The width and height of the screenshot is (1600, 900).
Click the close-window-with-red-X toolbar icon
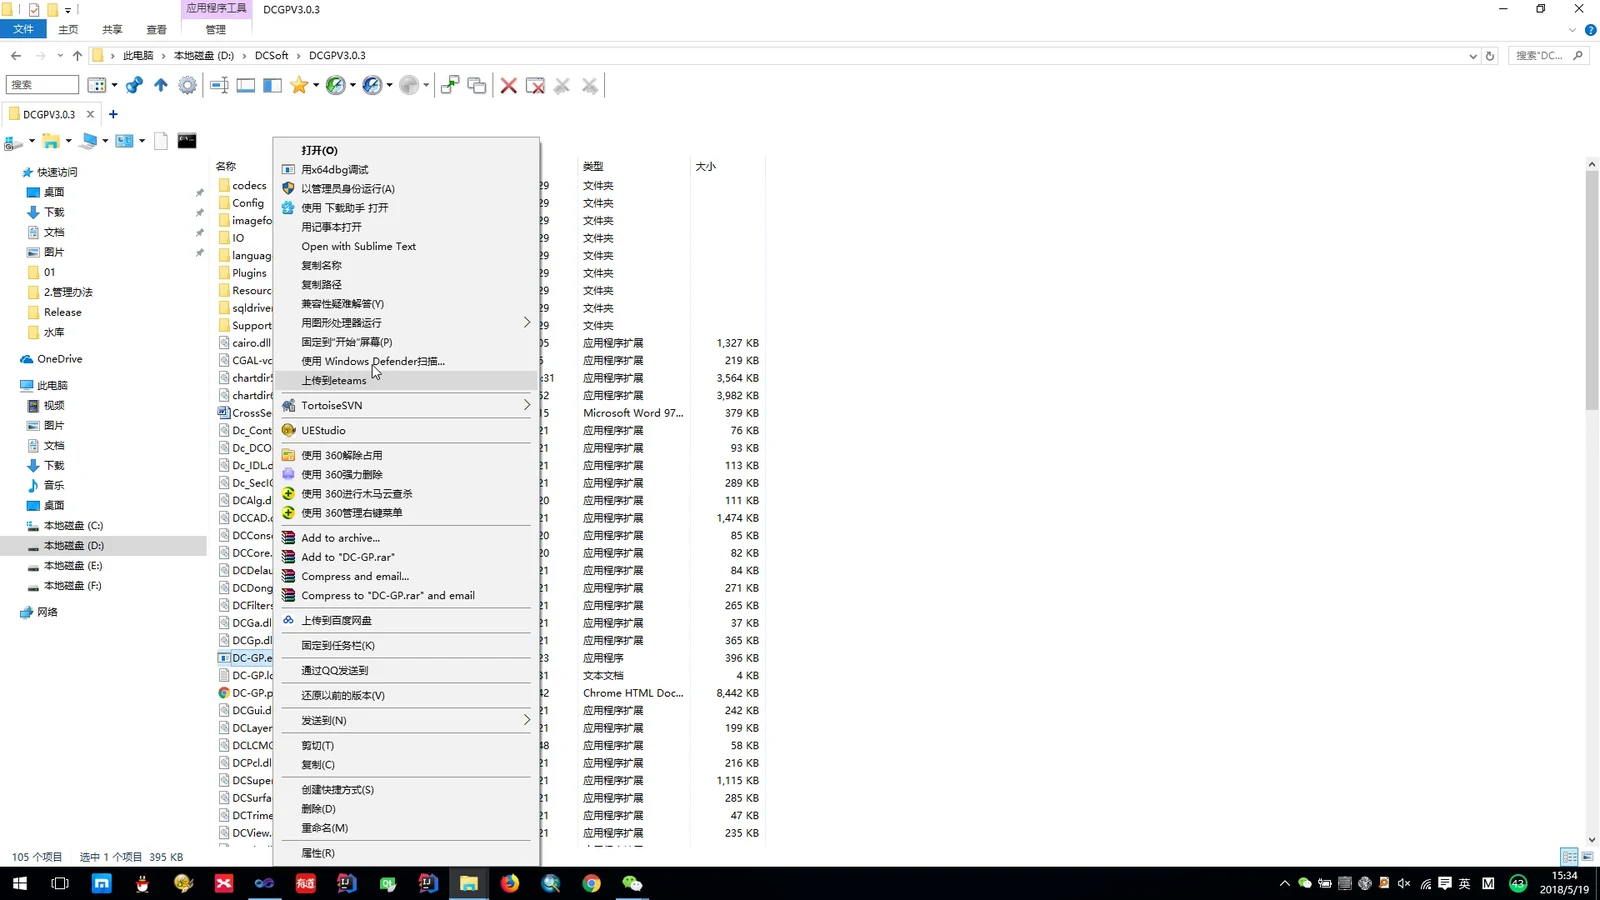coord(535,85)
